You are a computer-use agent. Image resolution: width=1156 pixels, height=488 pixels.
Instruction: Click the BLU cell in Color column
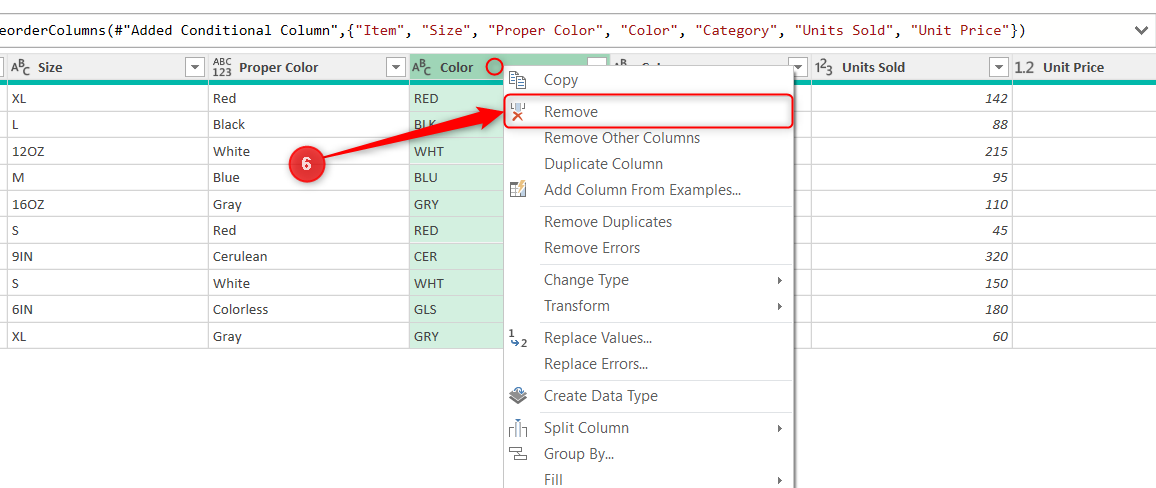456,178
